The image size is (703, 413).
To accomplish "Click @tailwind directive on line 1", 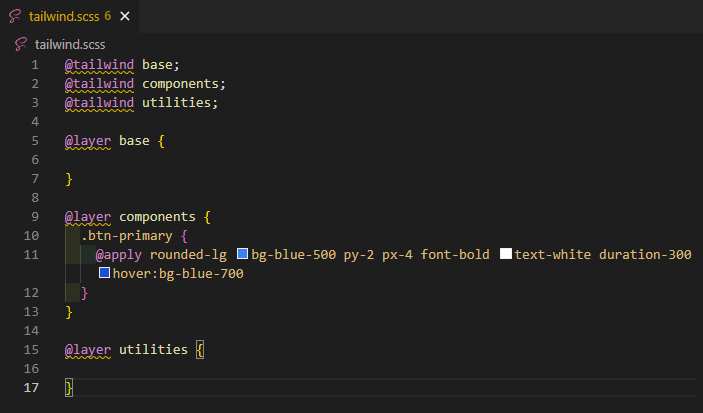I will point(100,65).
